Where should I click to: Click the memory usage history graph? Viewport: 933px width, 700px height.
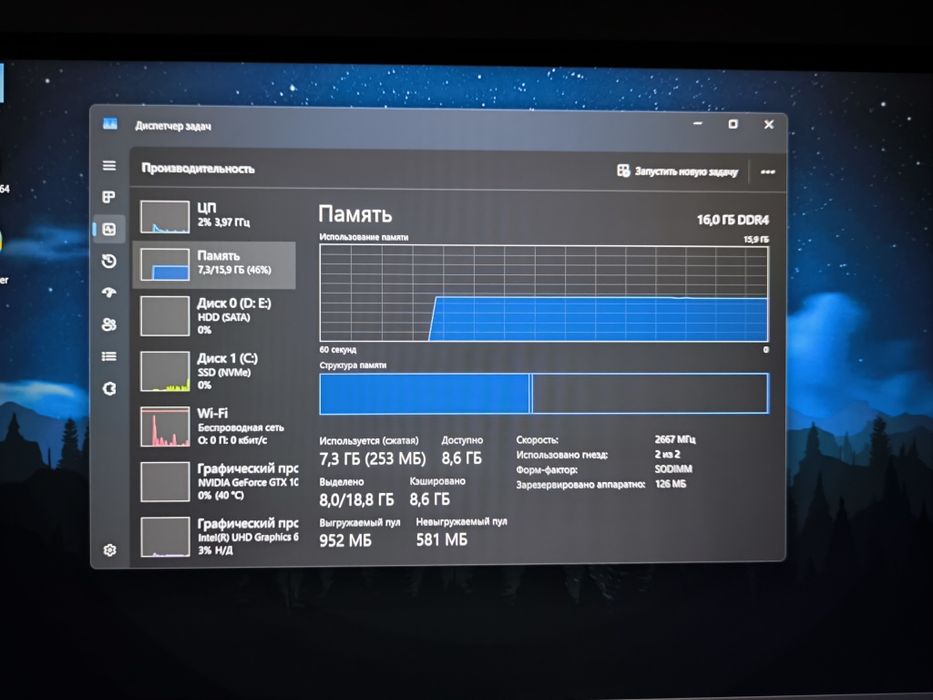click(544, 293)
